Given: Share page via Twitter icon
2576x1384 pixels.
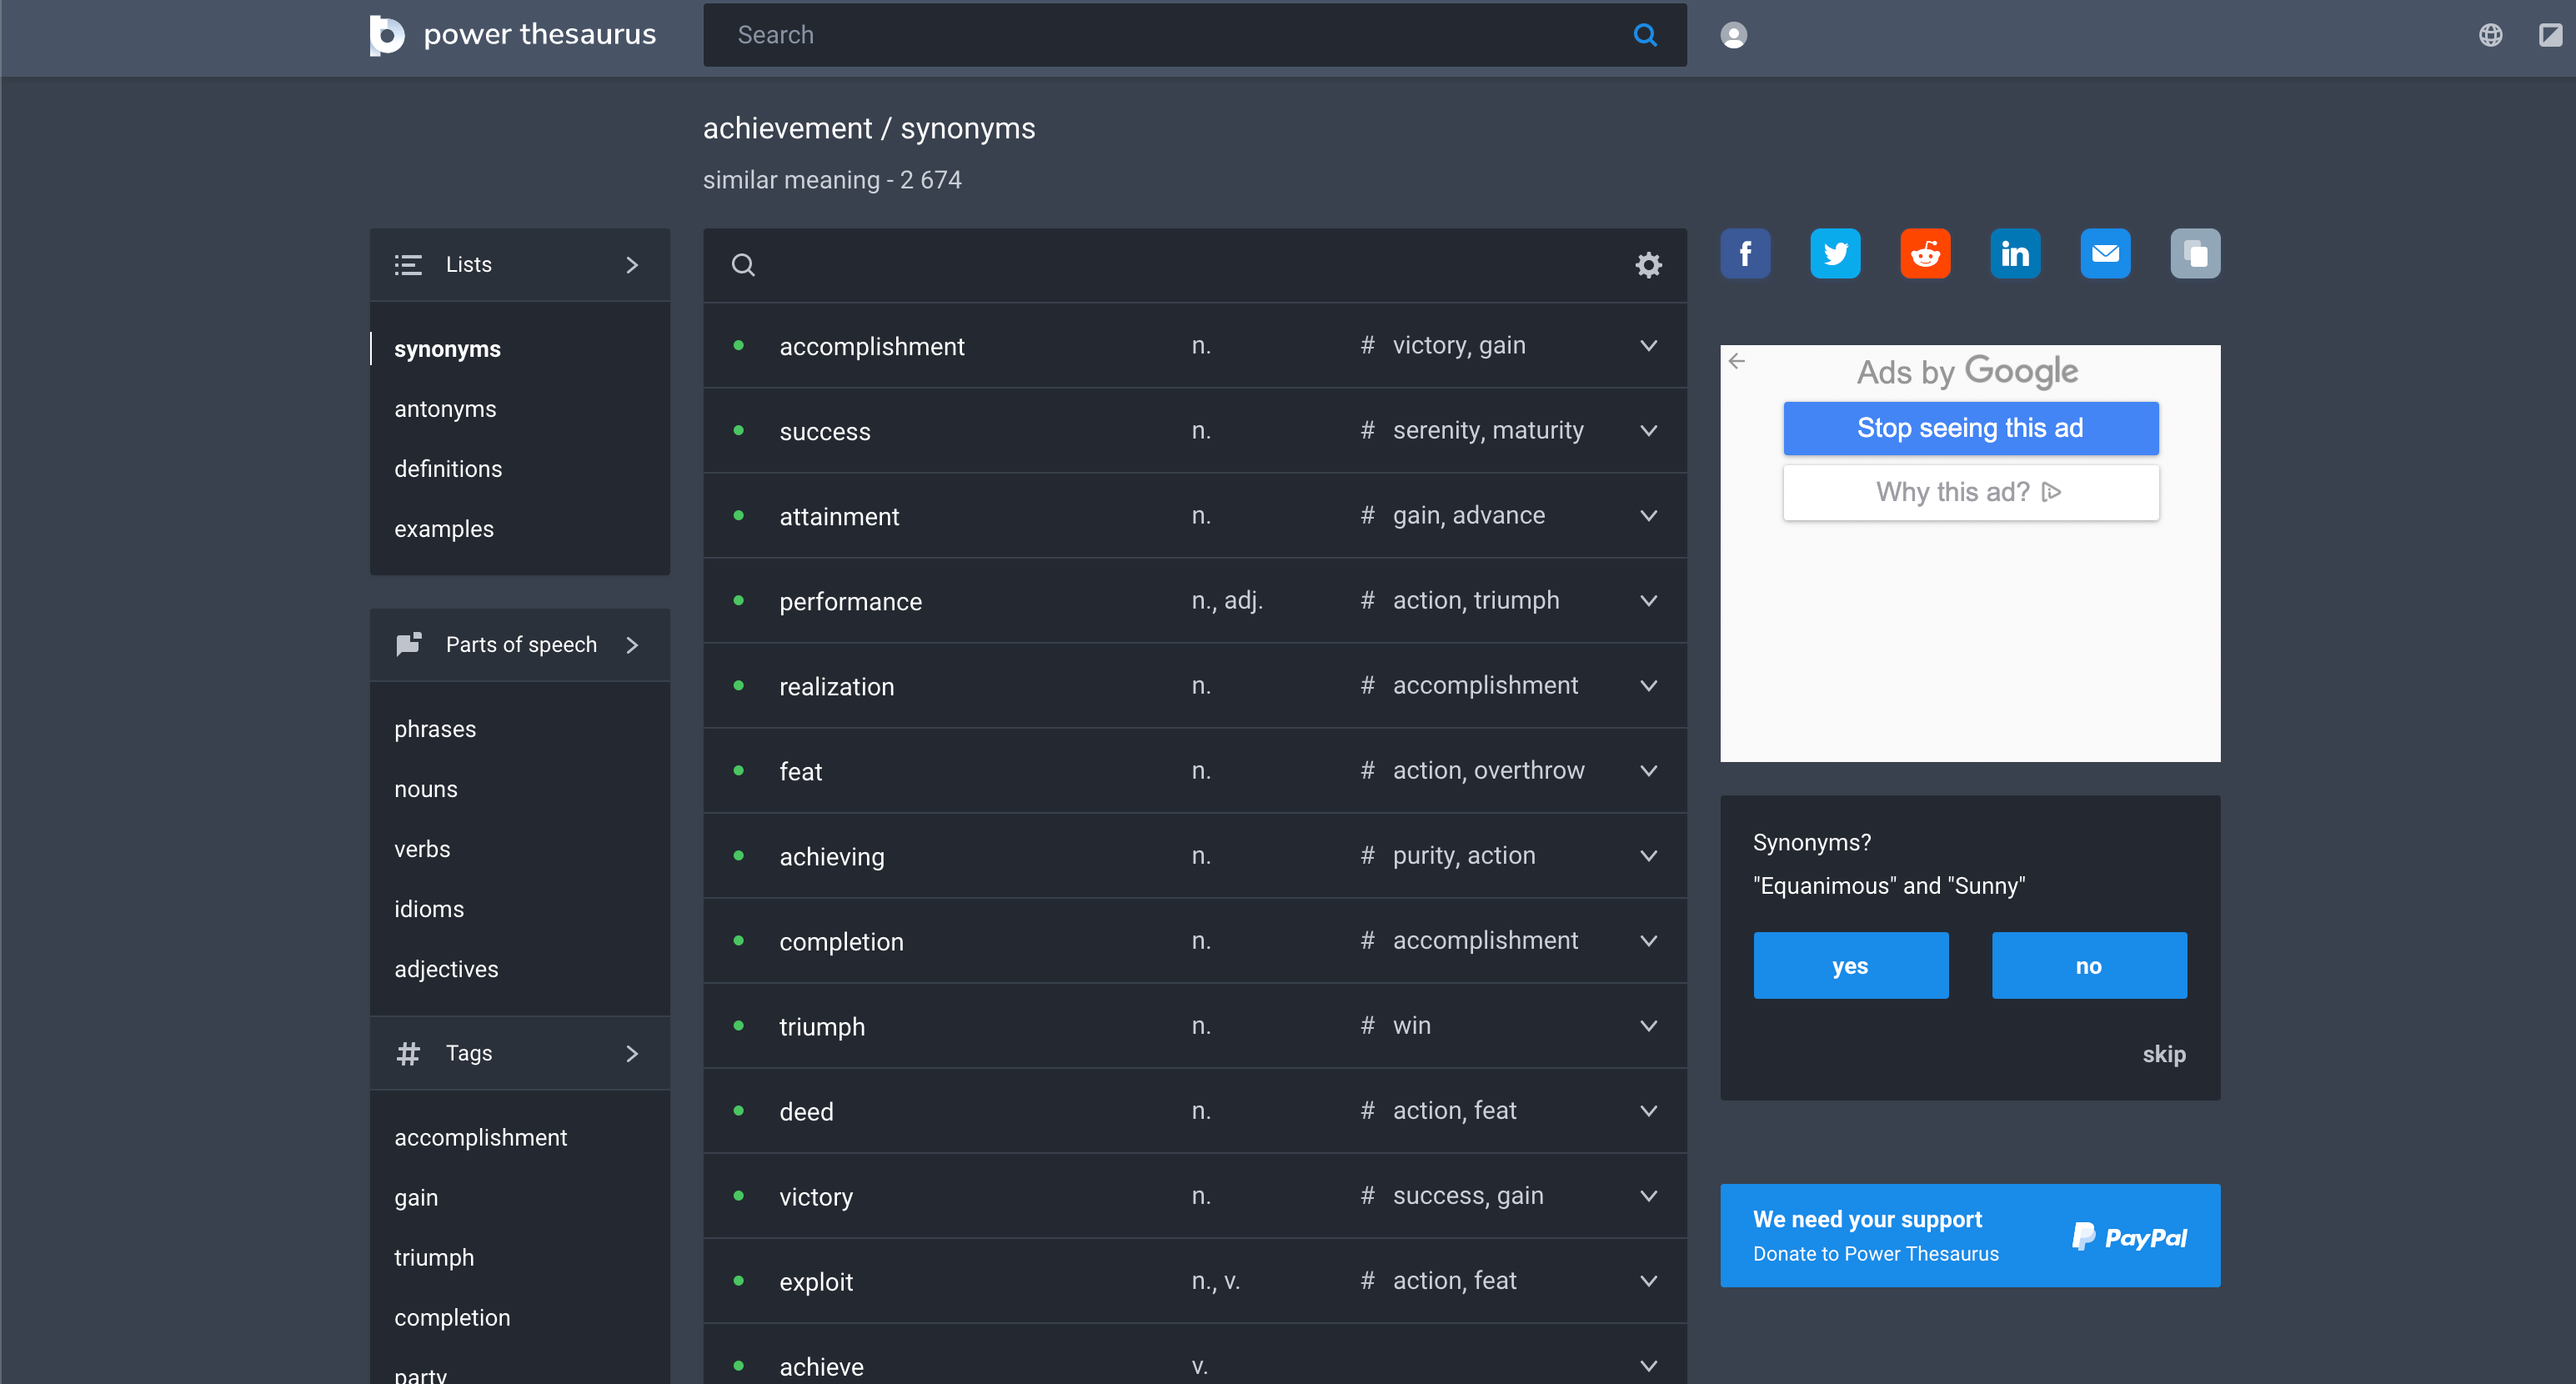Looking at the screenshot, I should [x=1835, y=254].
